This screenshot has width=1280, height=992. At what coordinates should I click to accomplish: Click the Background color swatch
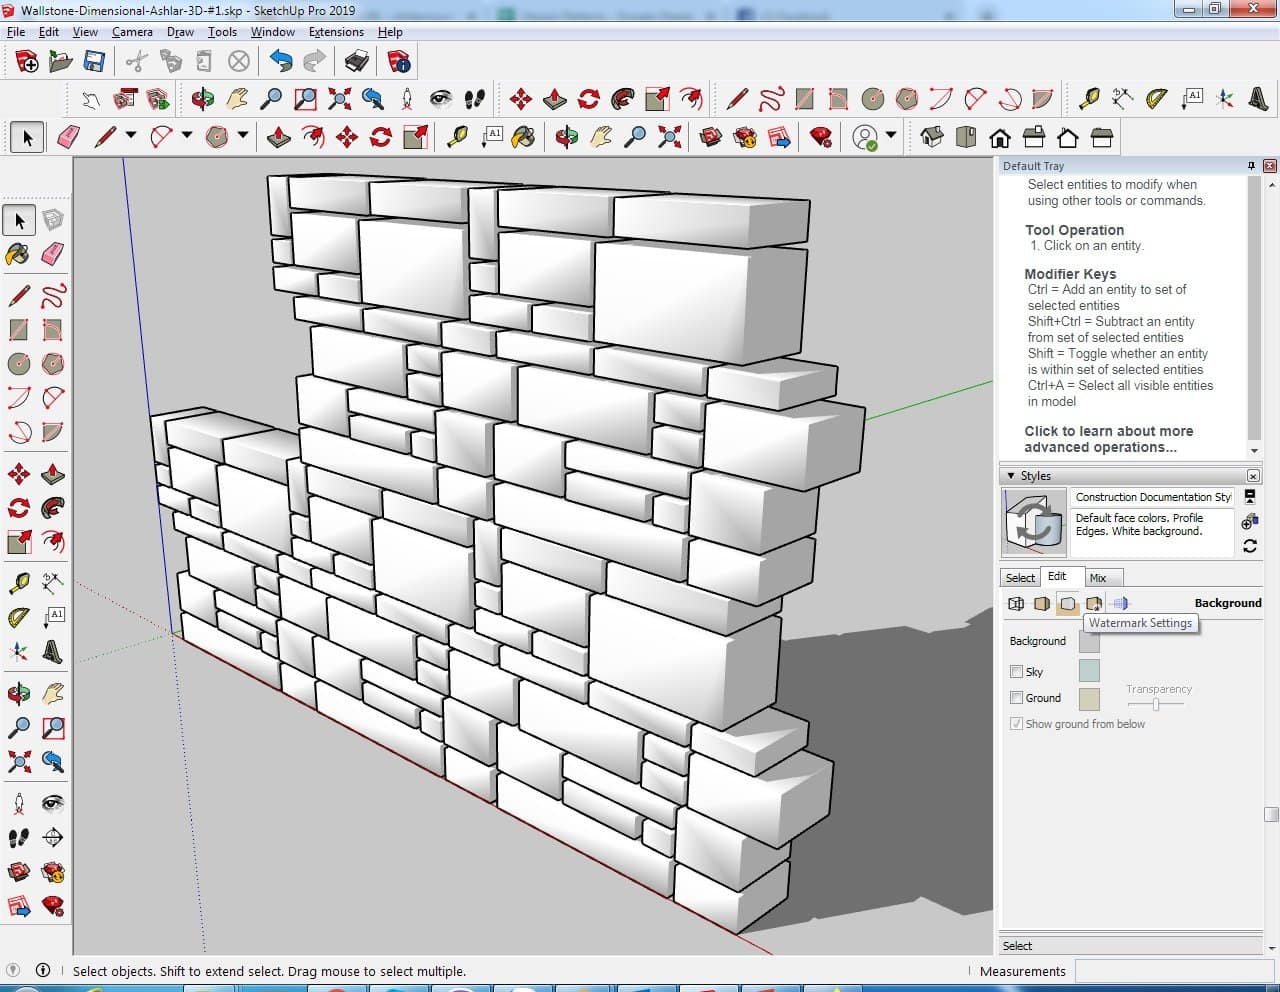(x=1089, y=642)
